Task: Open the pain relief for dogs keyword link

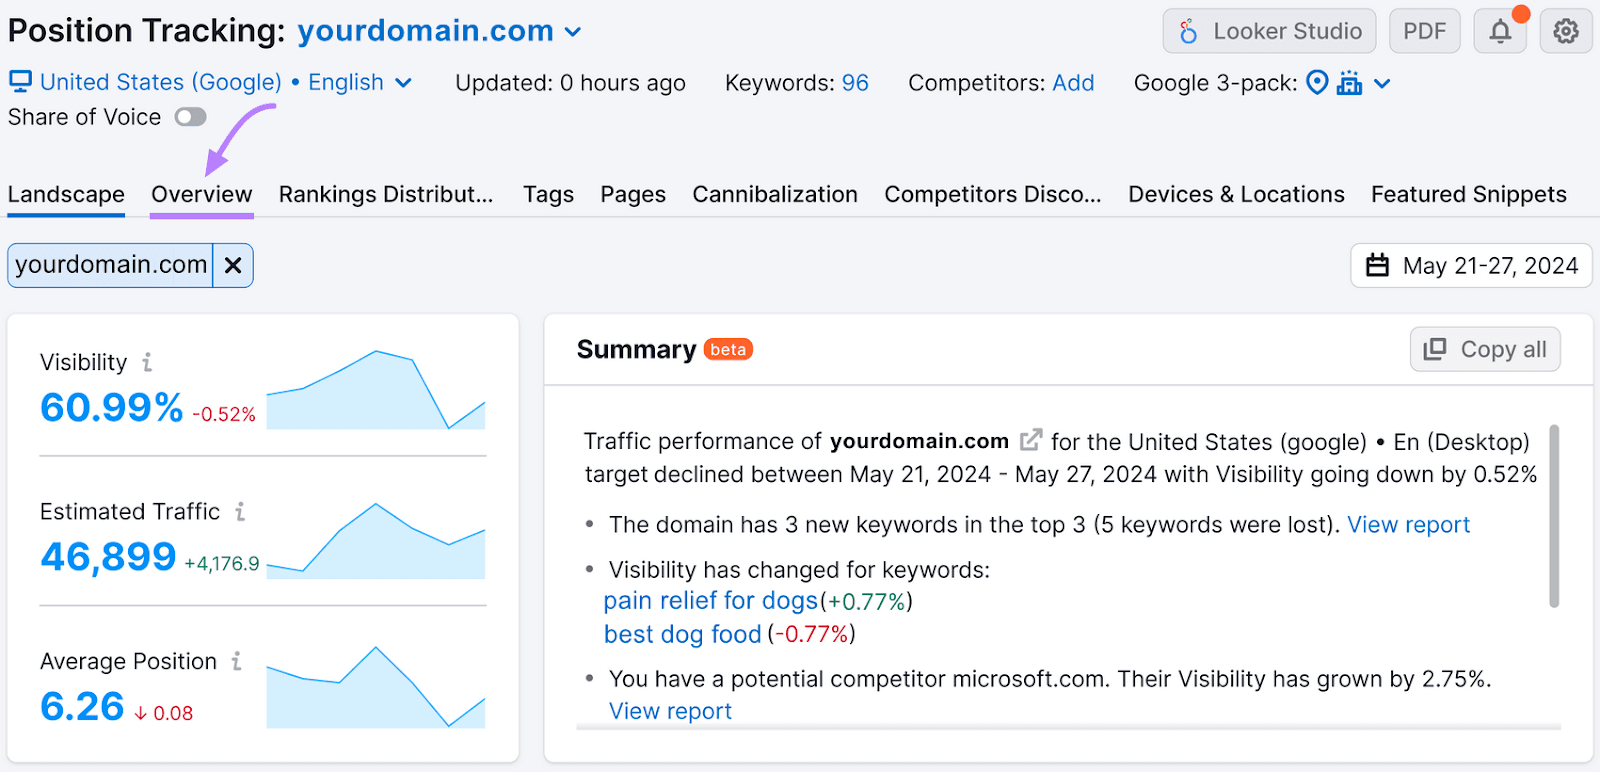Action: click(x=710, y=601)
